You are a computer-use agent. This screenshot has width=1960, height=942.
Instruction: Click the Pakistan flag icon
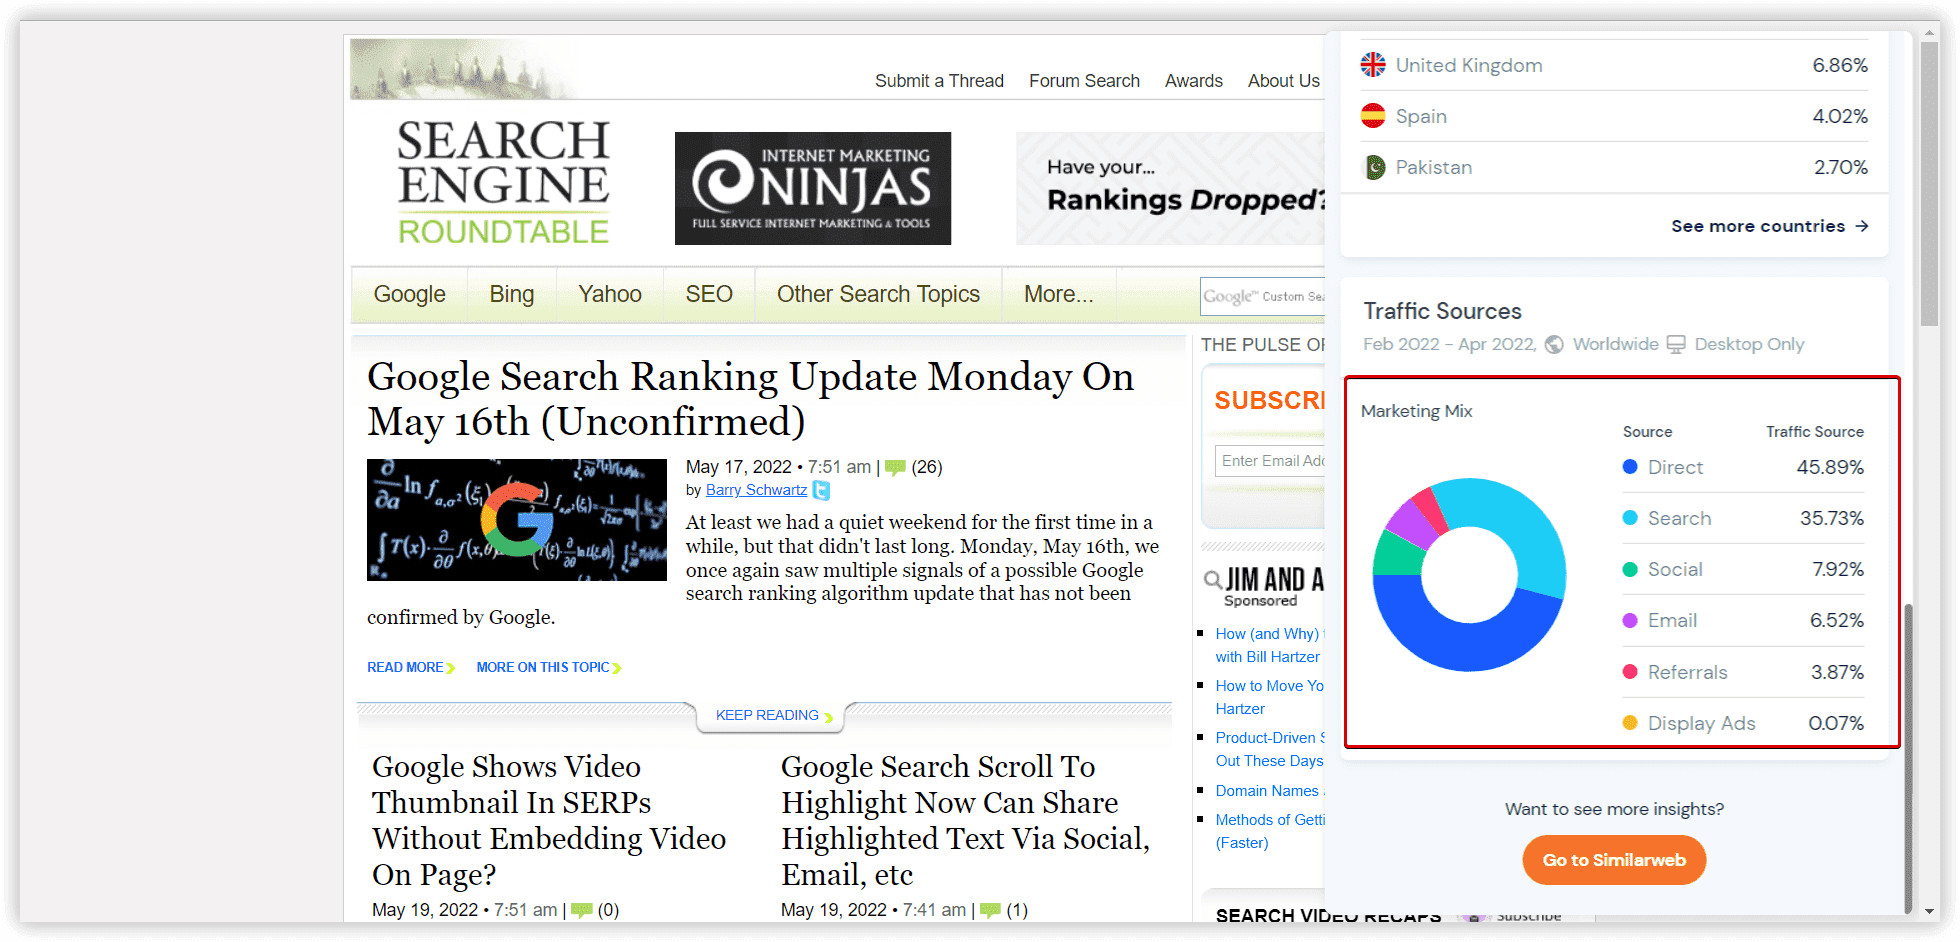point(1375,167)
